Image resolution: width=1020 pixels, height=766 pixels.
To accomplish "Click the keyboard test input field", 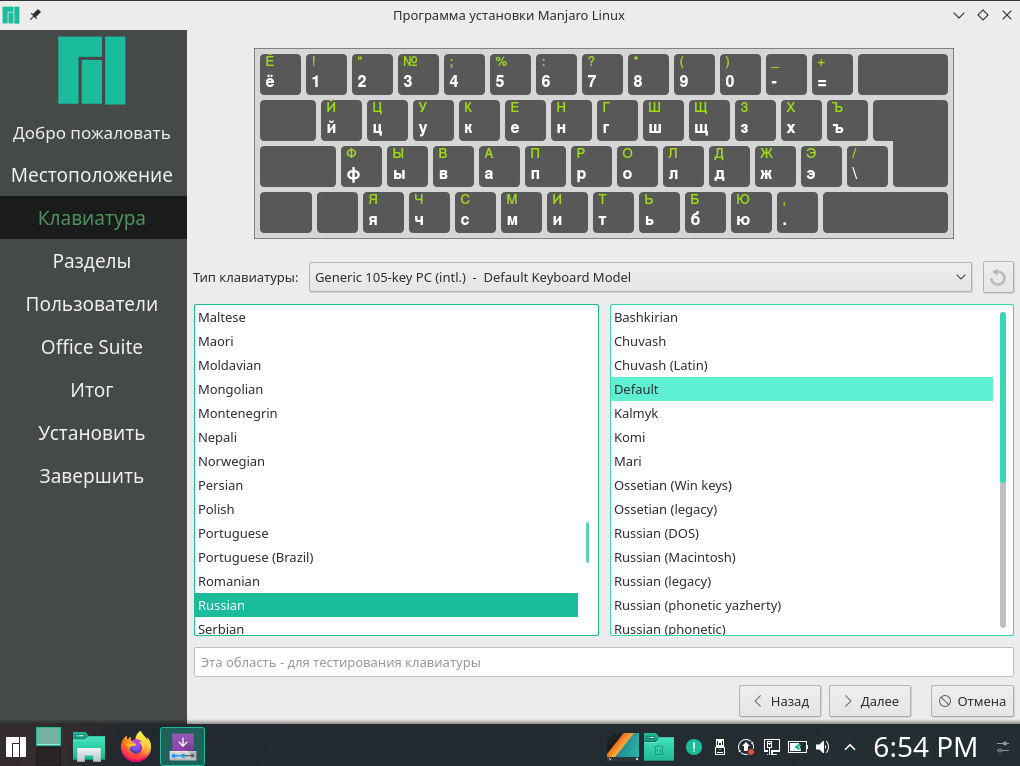I will pos(604,663).
